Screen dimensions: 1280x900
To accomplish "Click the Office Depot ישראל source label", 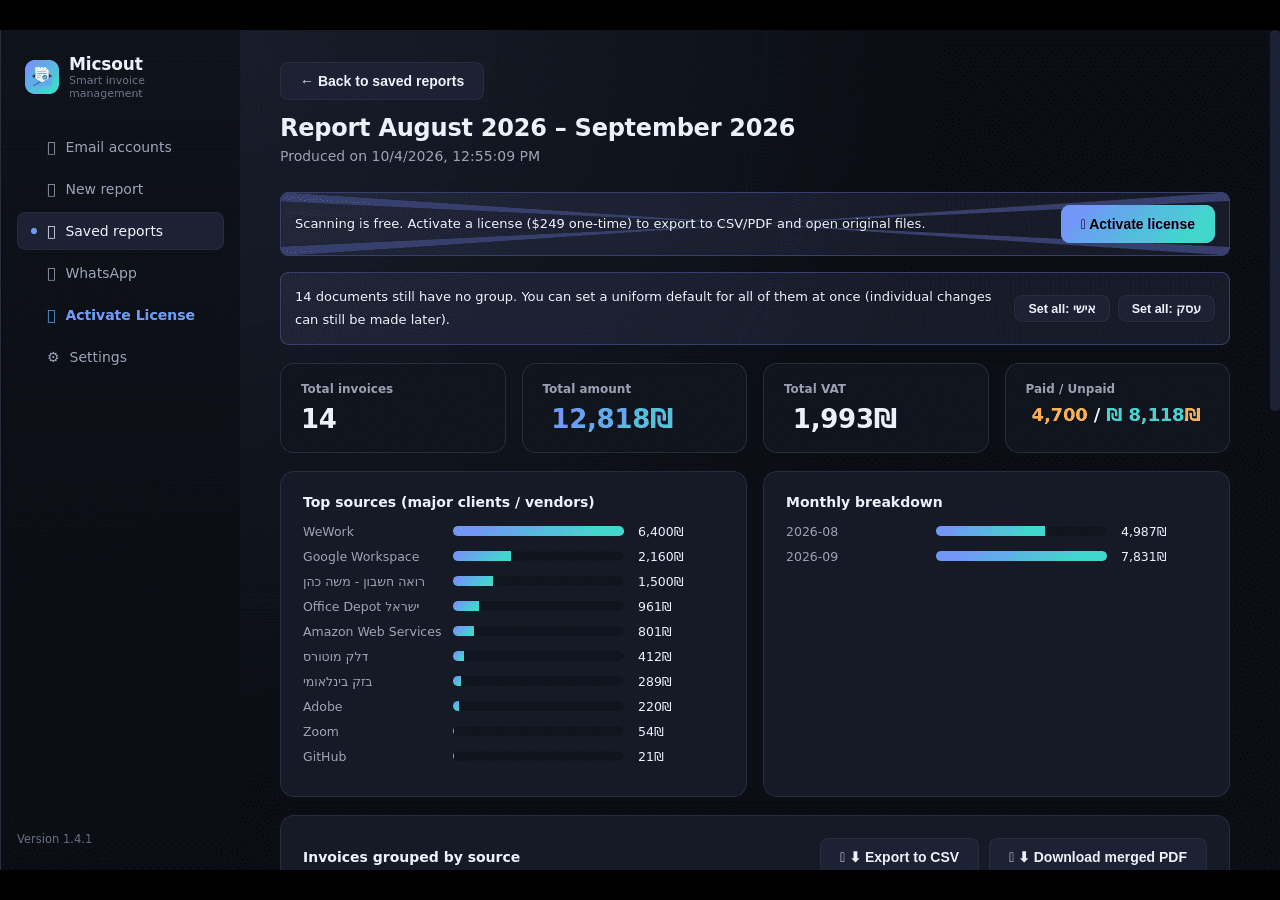I will 361,607.
